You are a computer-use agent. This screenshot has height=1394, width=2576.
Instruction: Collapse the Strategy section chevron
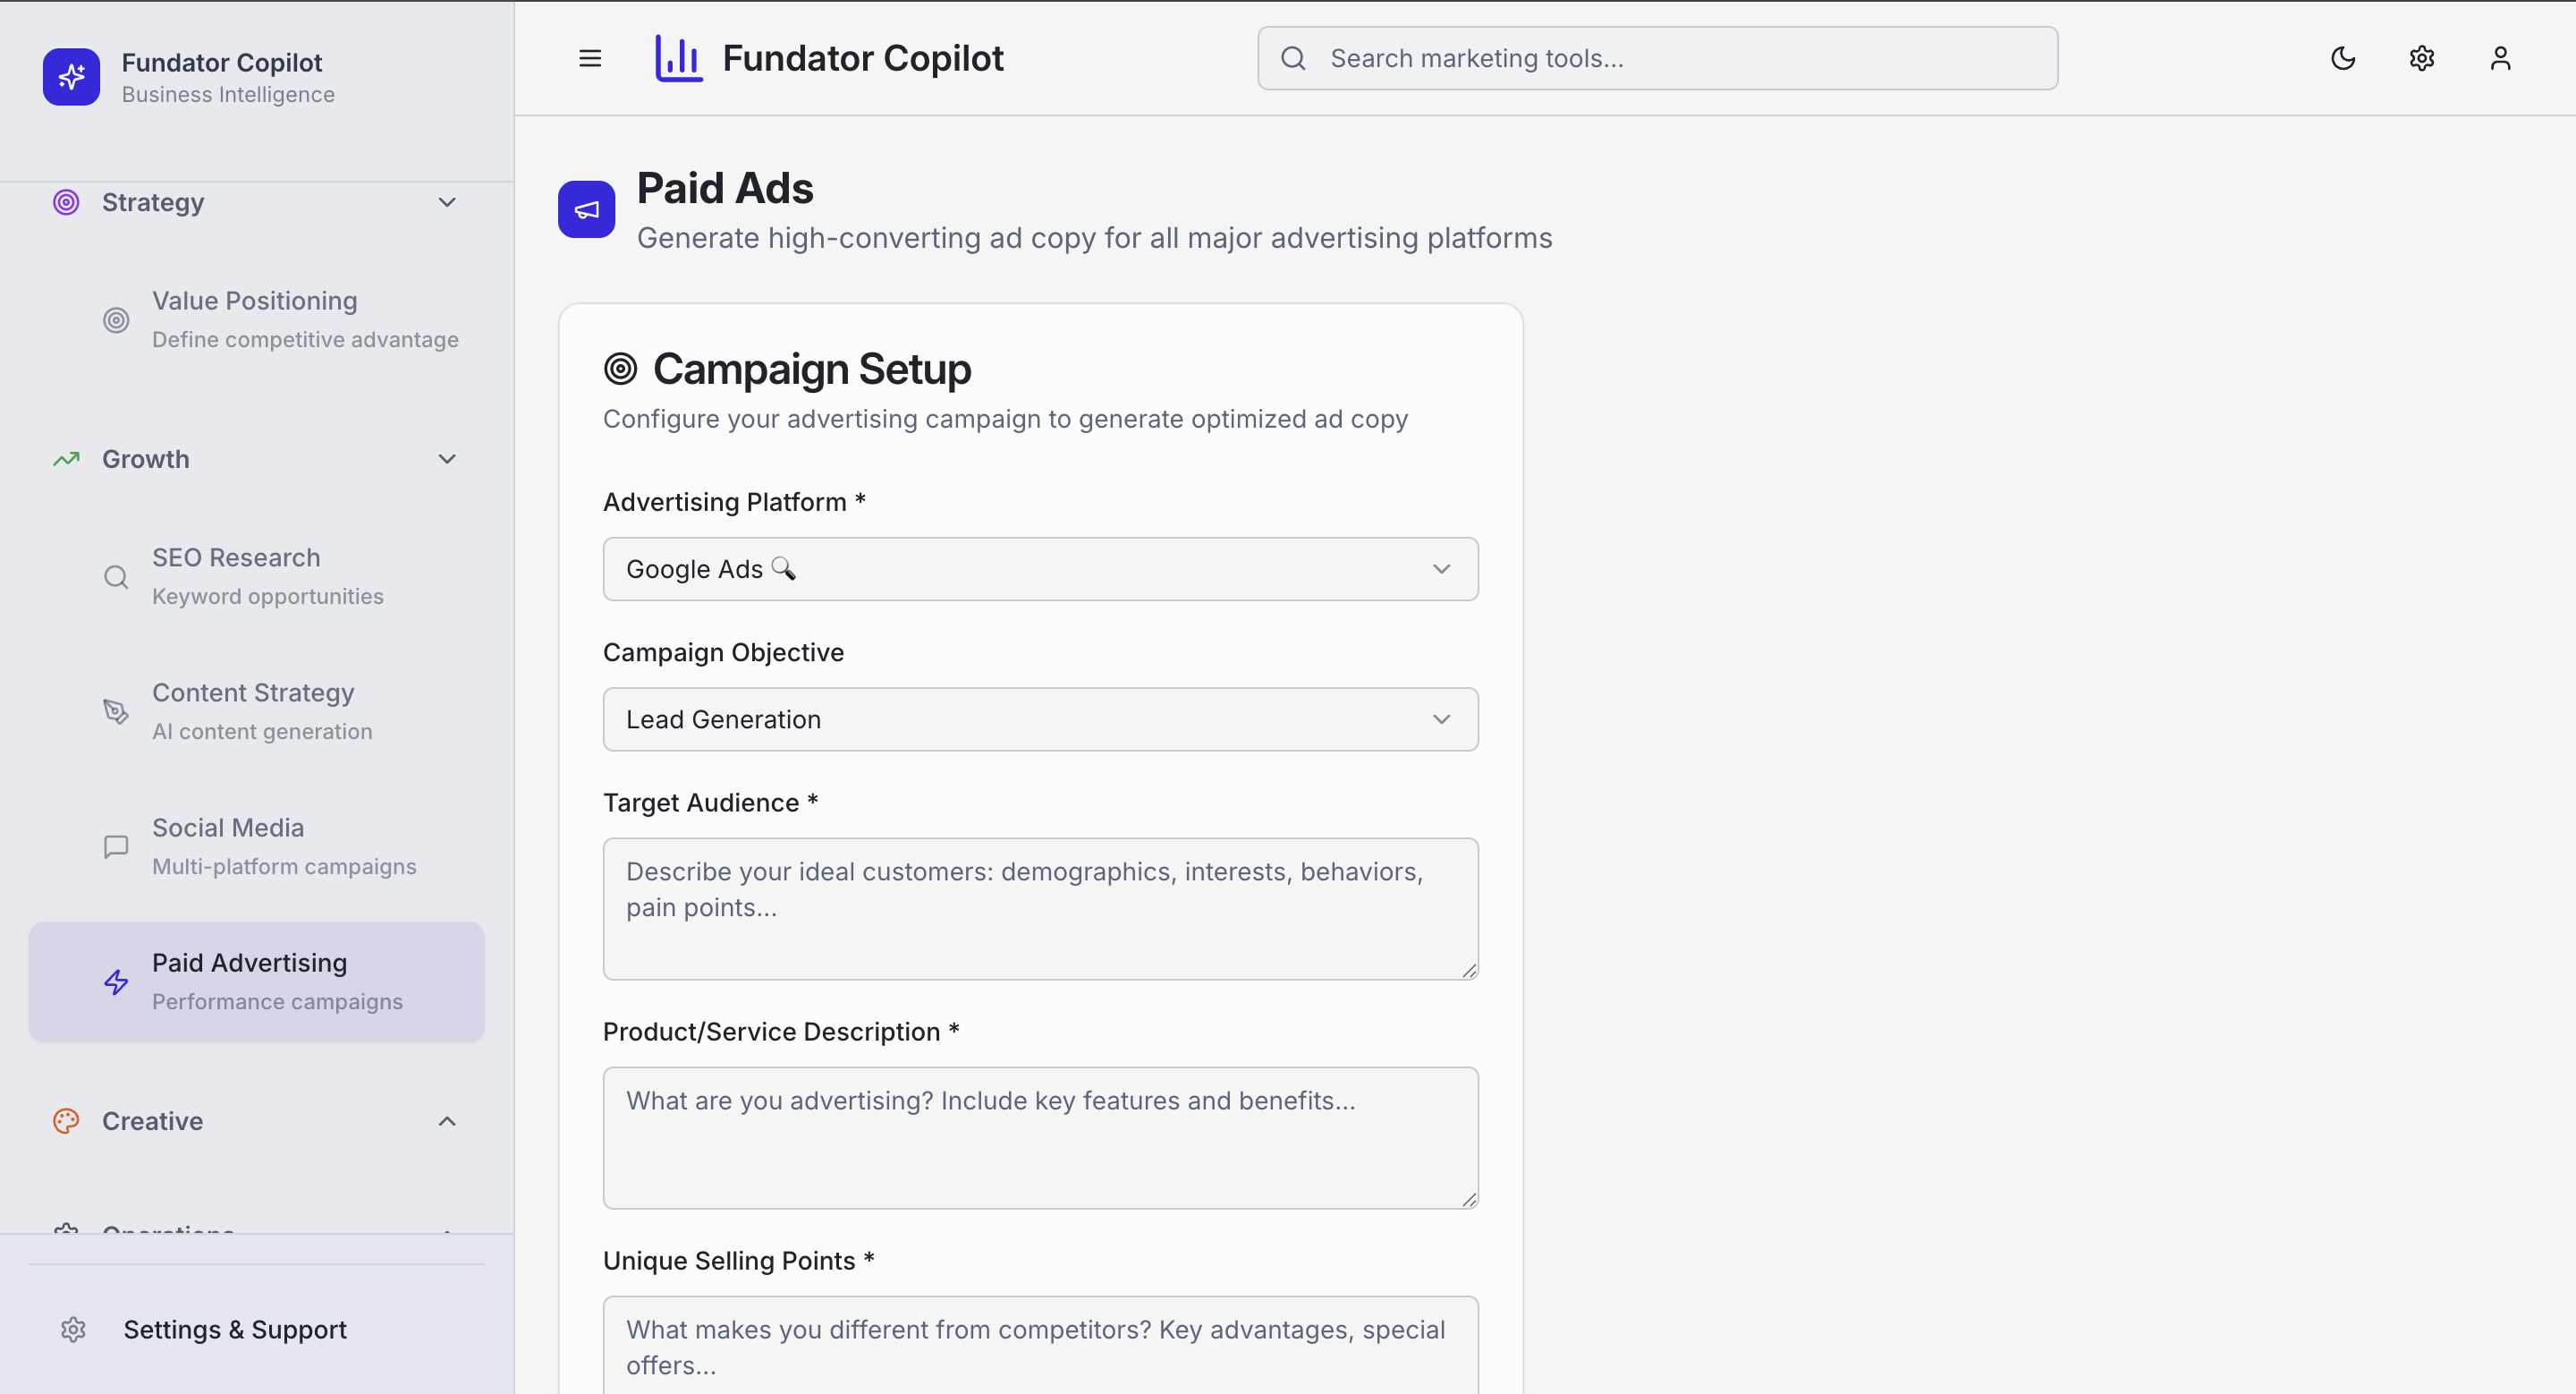coord(447,202)
